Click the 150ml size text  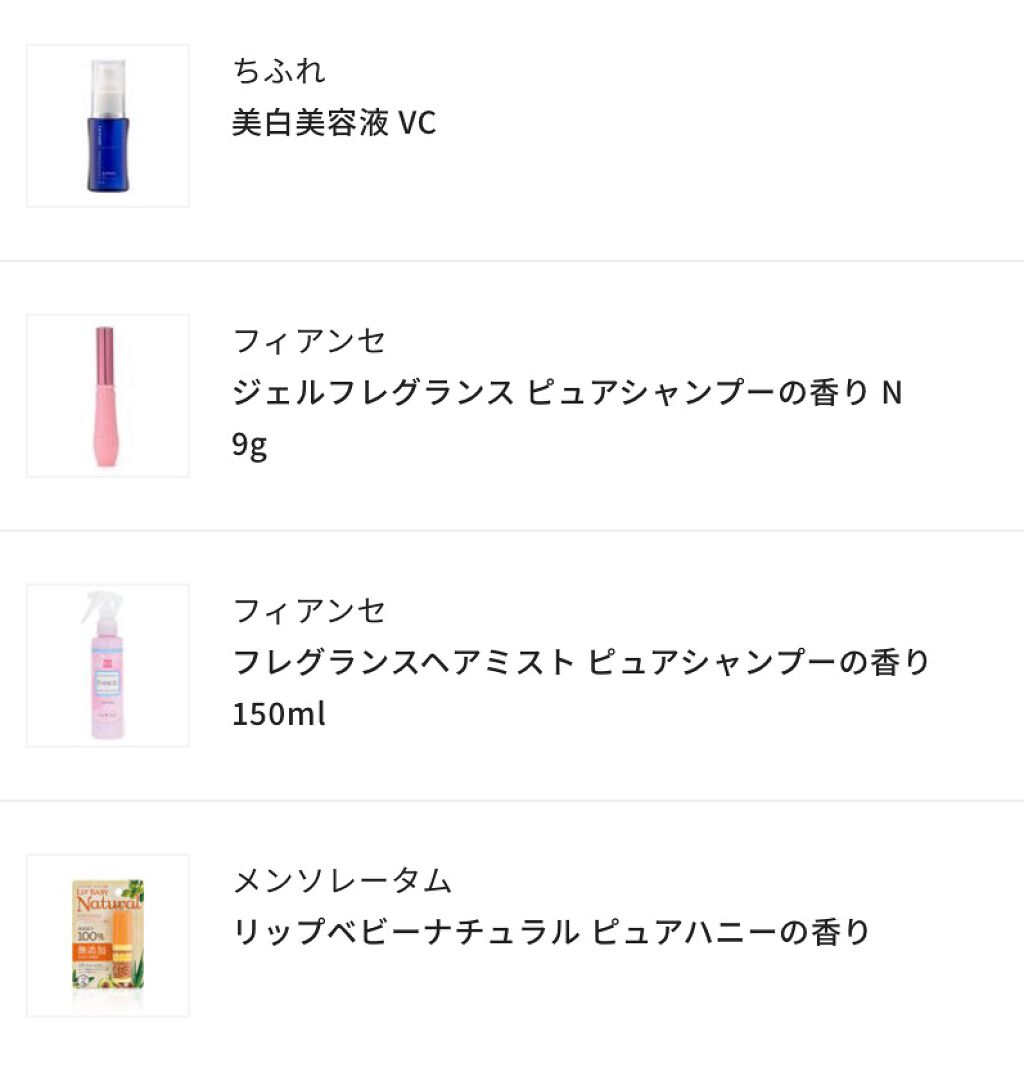click(x=279, y=714)
